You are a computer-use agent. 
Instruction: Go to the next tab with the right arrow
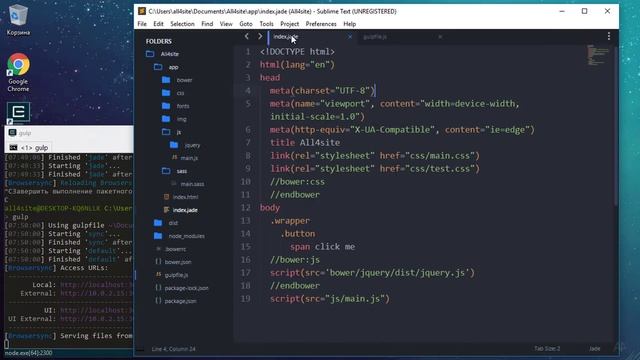coord(260,36)
